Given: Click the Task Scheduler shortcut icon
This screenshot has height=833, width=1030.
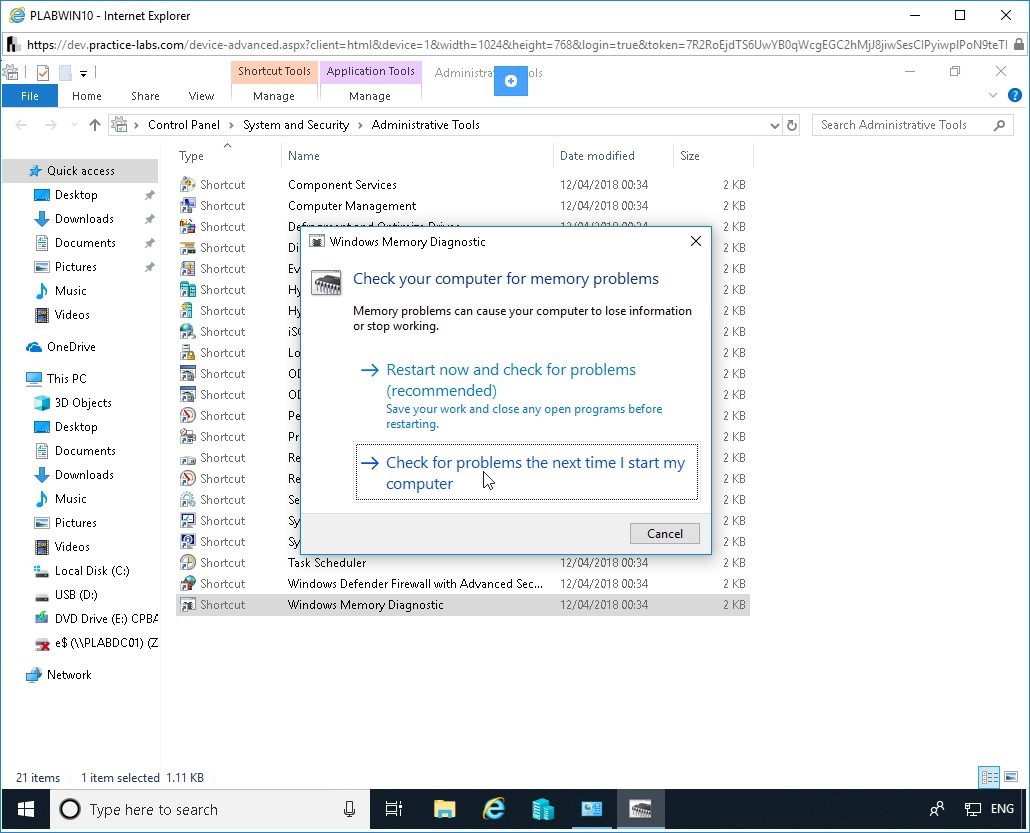Looking at the screenshot, I should (x=187, y=562).
